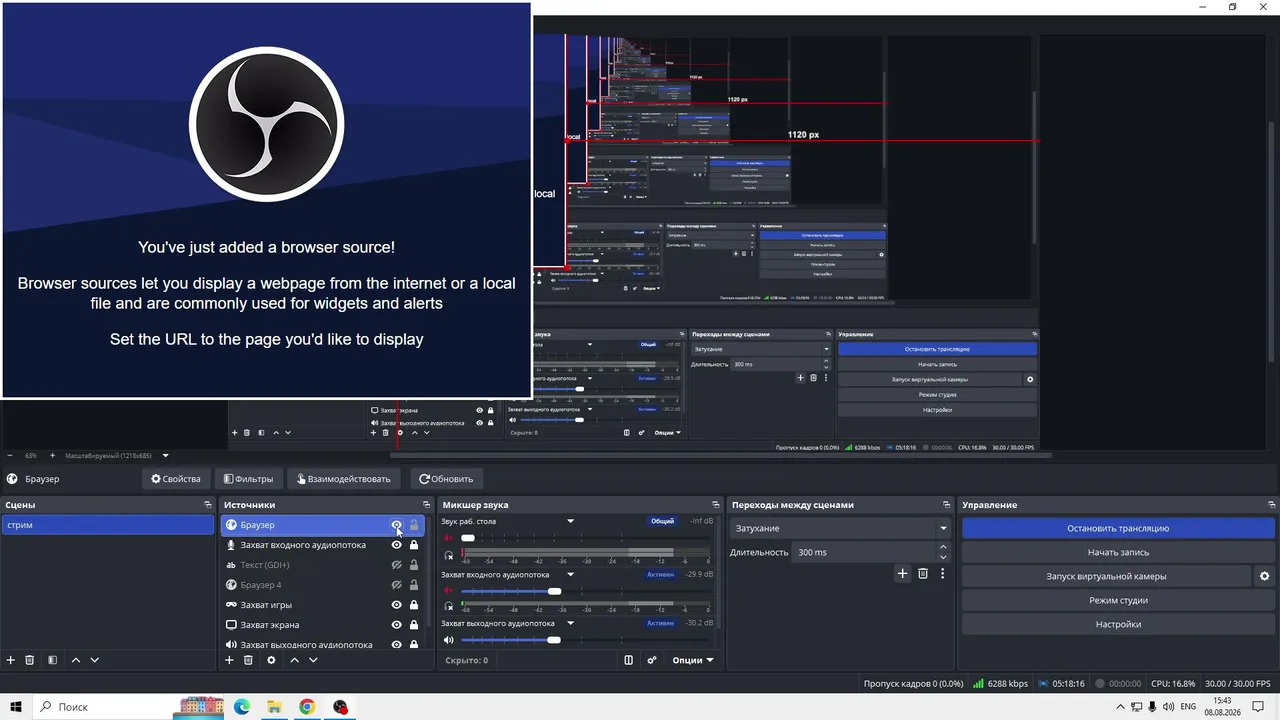Increase transition duration with up arrow
The height and width of the screenshot is (720, 1280).
tap(943, 547)
